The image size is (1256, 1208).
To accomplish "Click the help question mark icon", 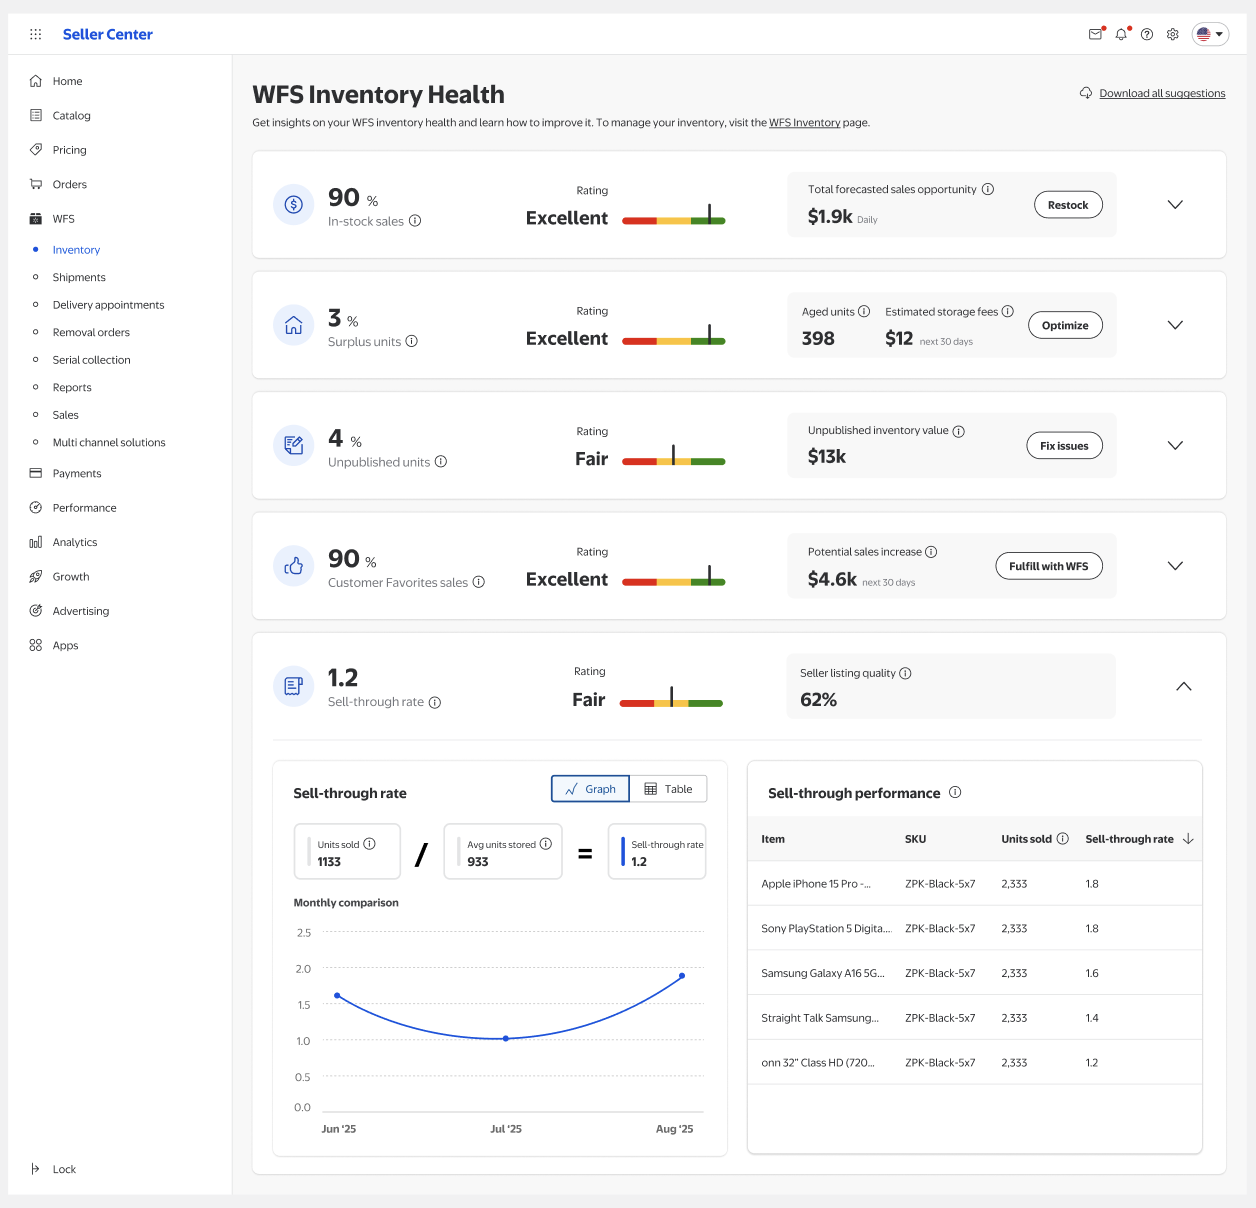I will coord(1147,34).
